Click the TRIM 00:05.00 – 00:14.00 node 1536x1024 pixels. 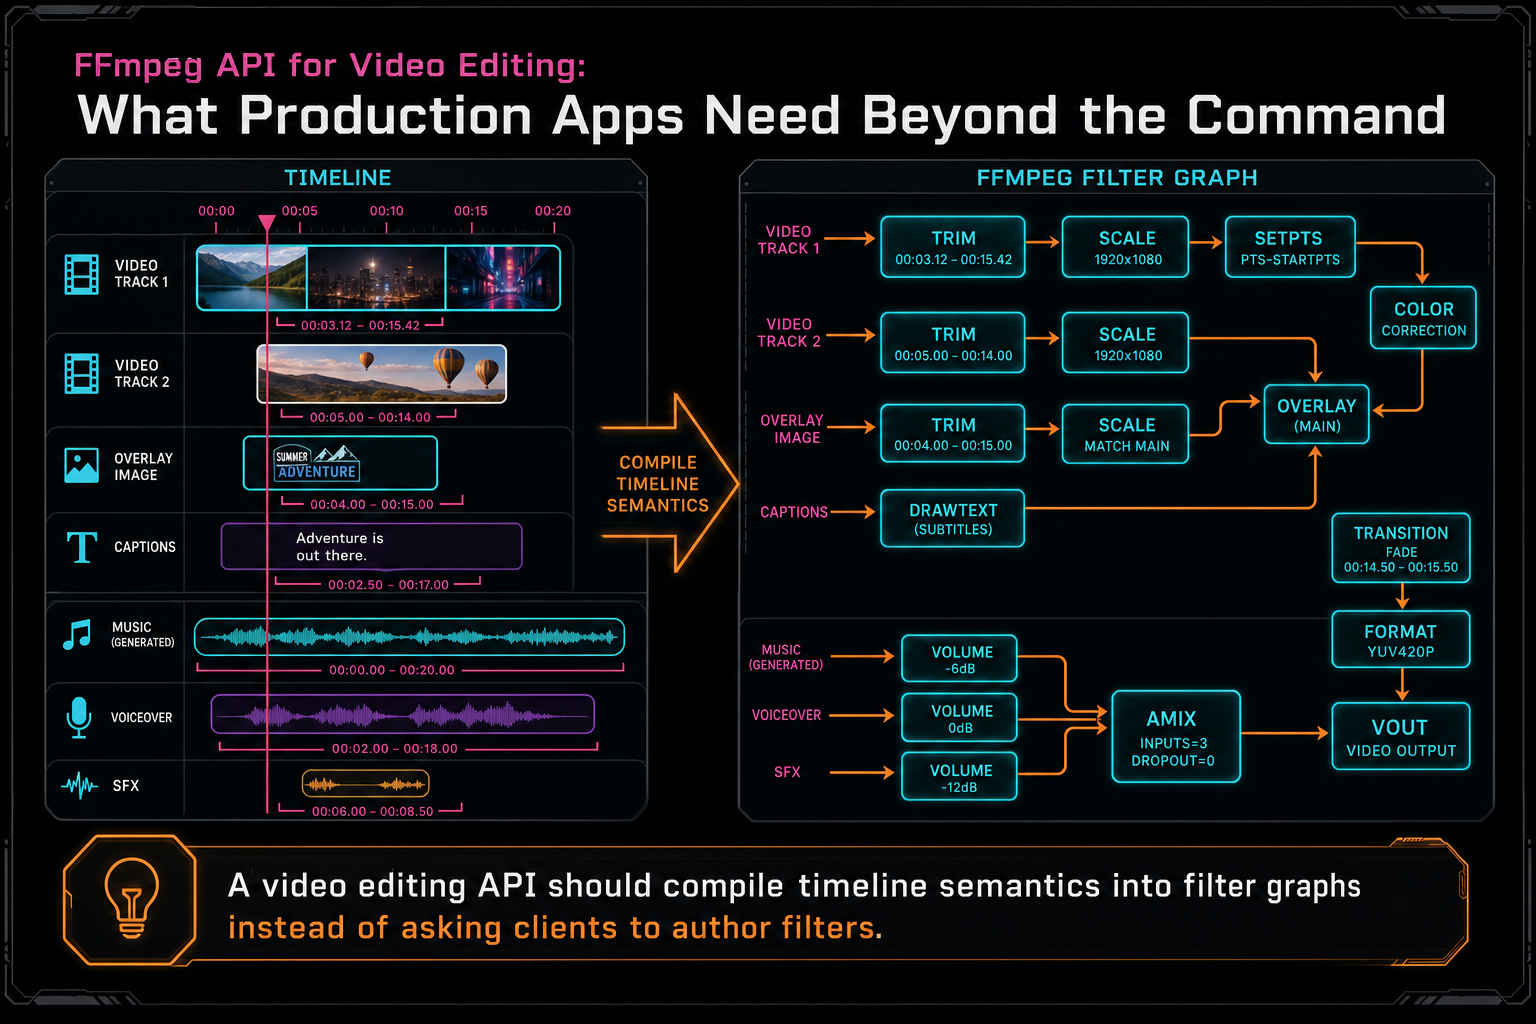953,343
